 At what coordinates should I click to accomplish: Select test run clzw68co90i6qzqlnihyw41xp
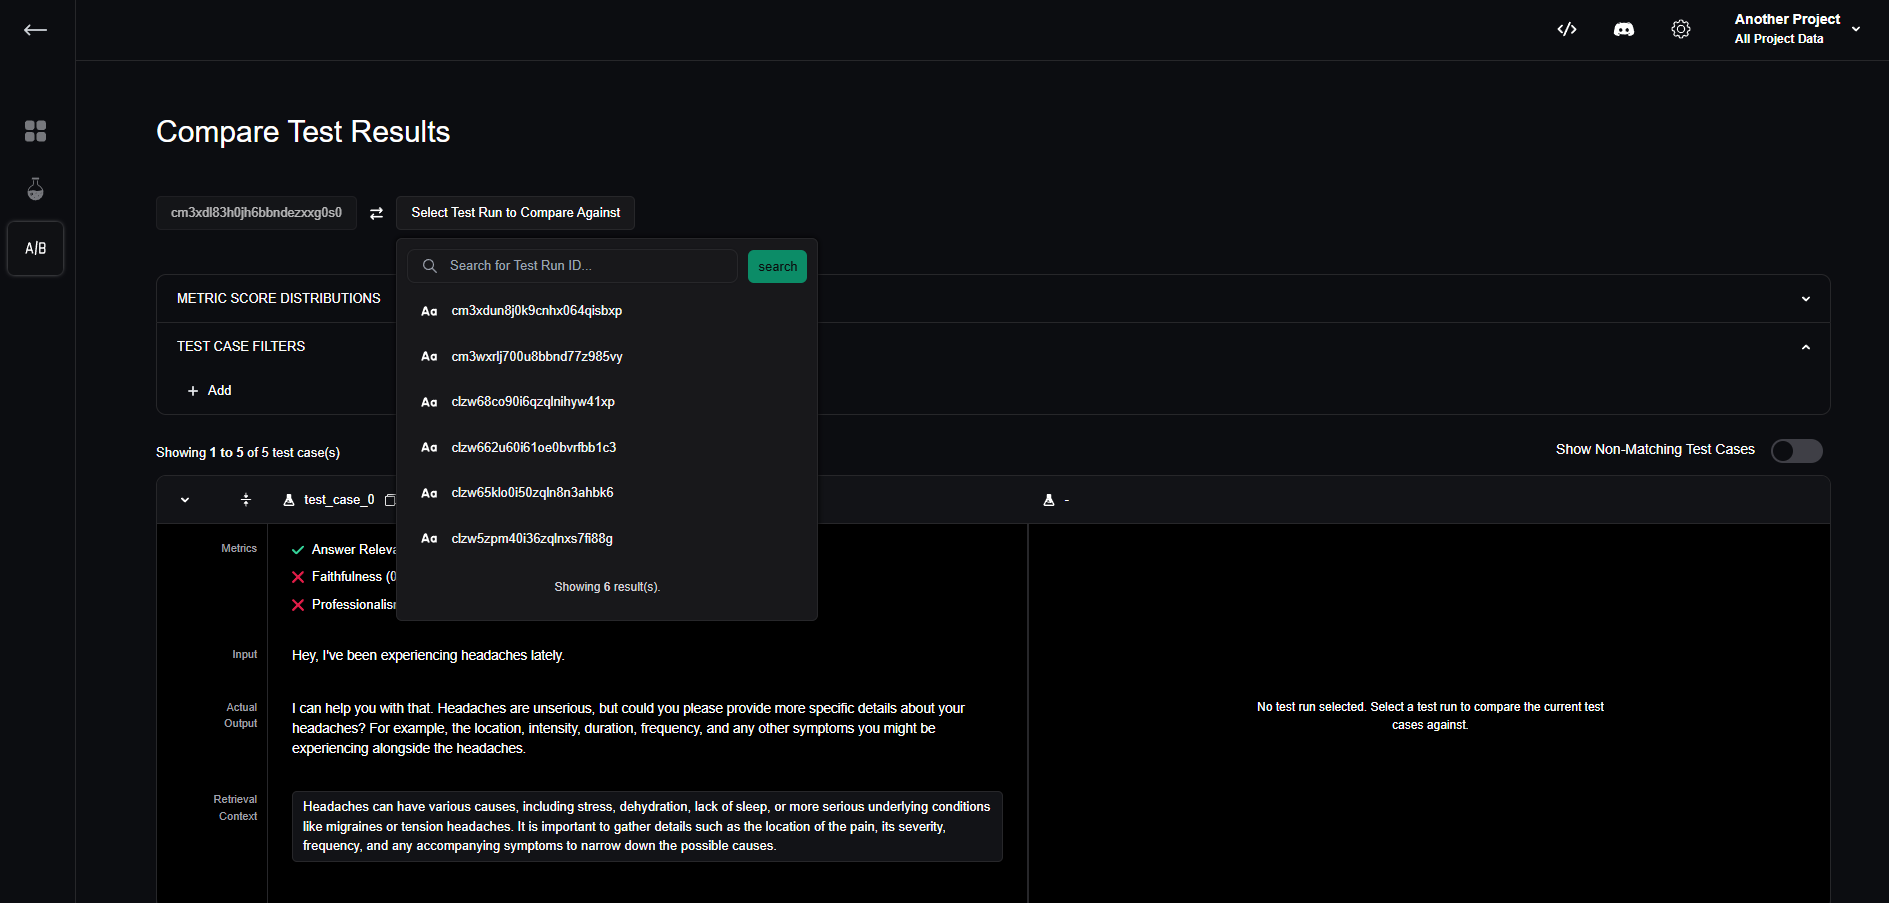coord(532,402)
